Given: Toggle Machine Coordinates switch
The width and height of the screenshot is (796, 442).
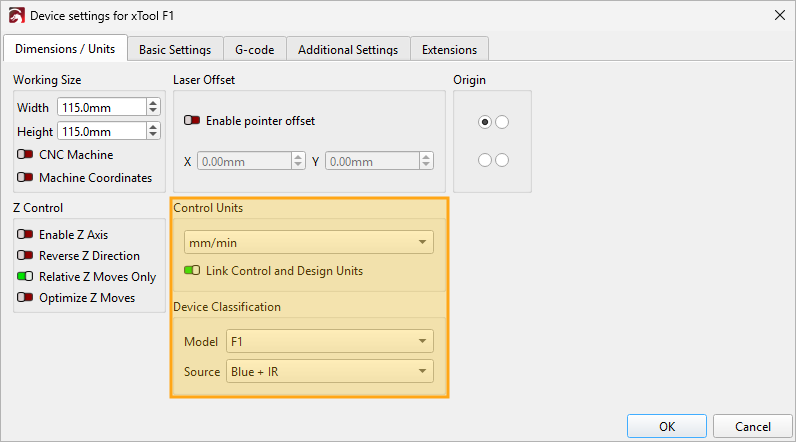Looking at the screenshot, I should pyautogui.click(x=25, y=178).
